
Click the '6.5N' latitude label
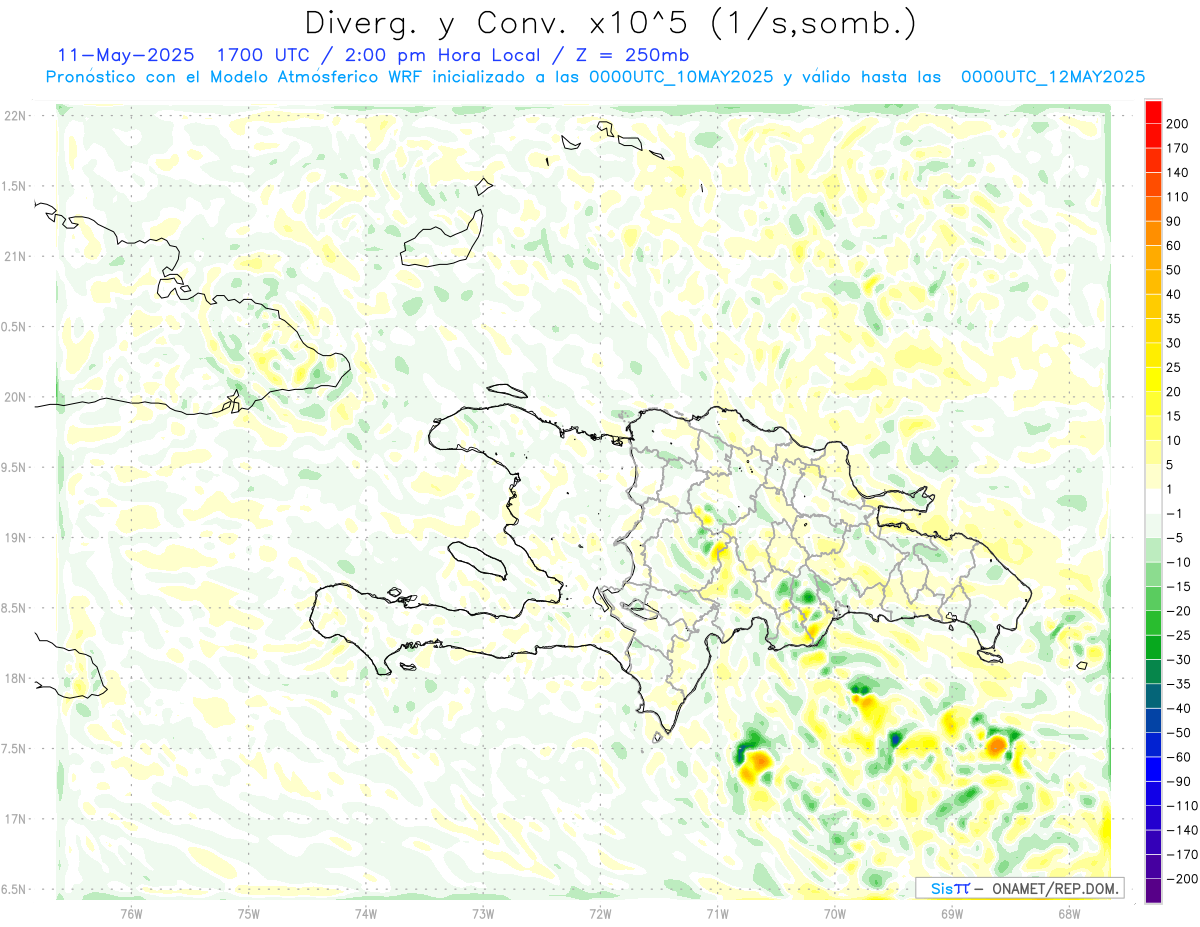[15, 889]
